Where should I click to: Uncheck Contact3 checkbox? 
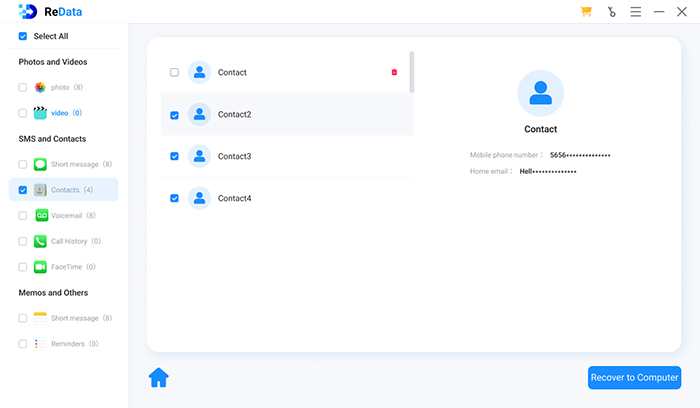(x=175, y=156)
